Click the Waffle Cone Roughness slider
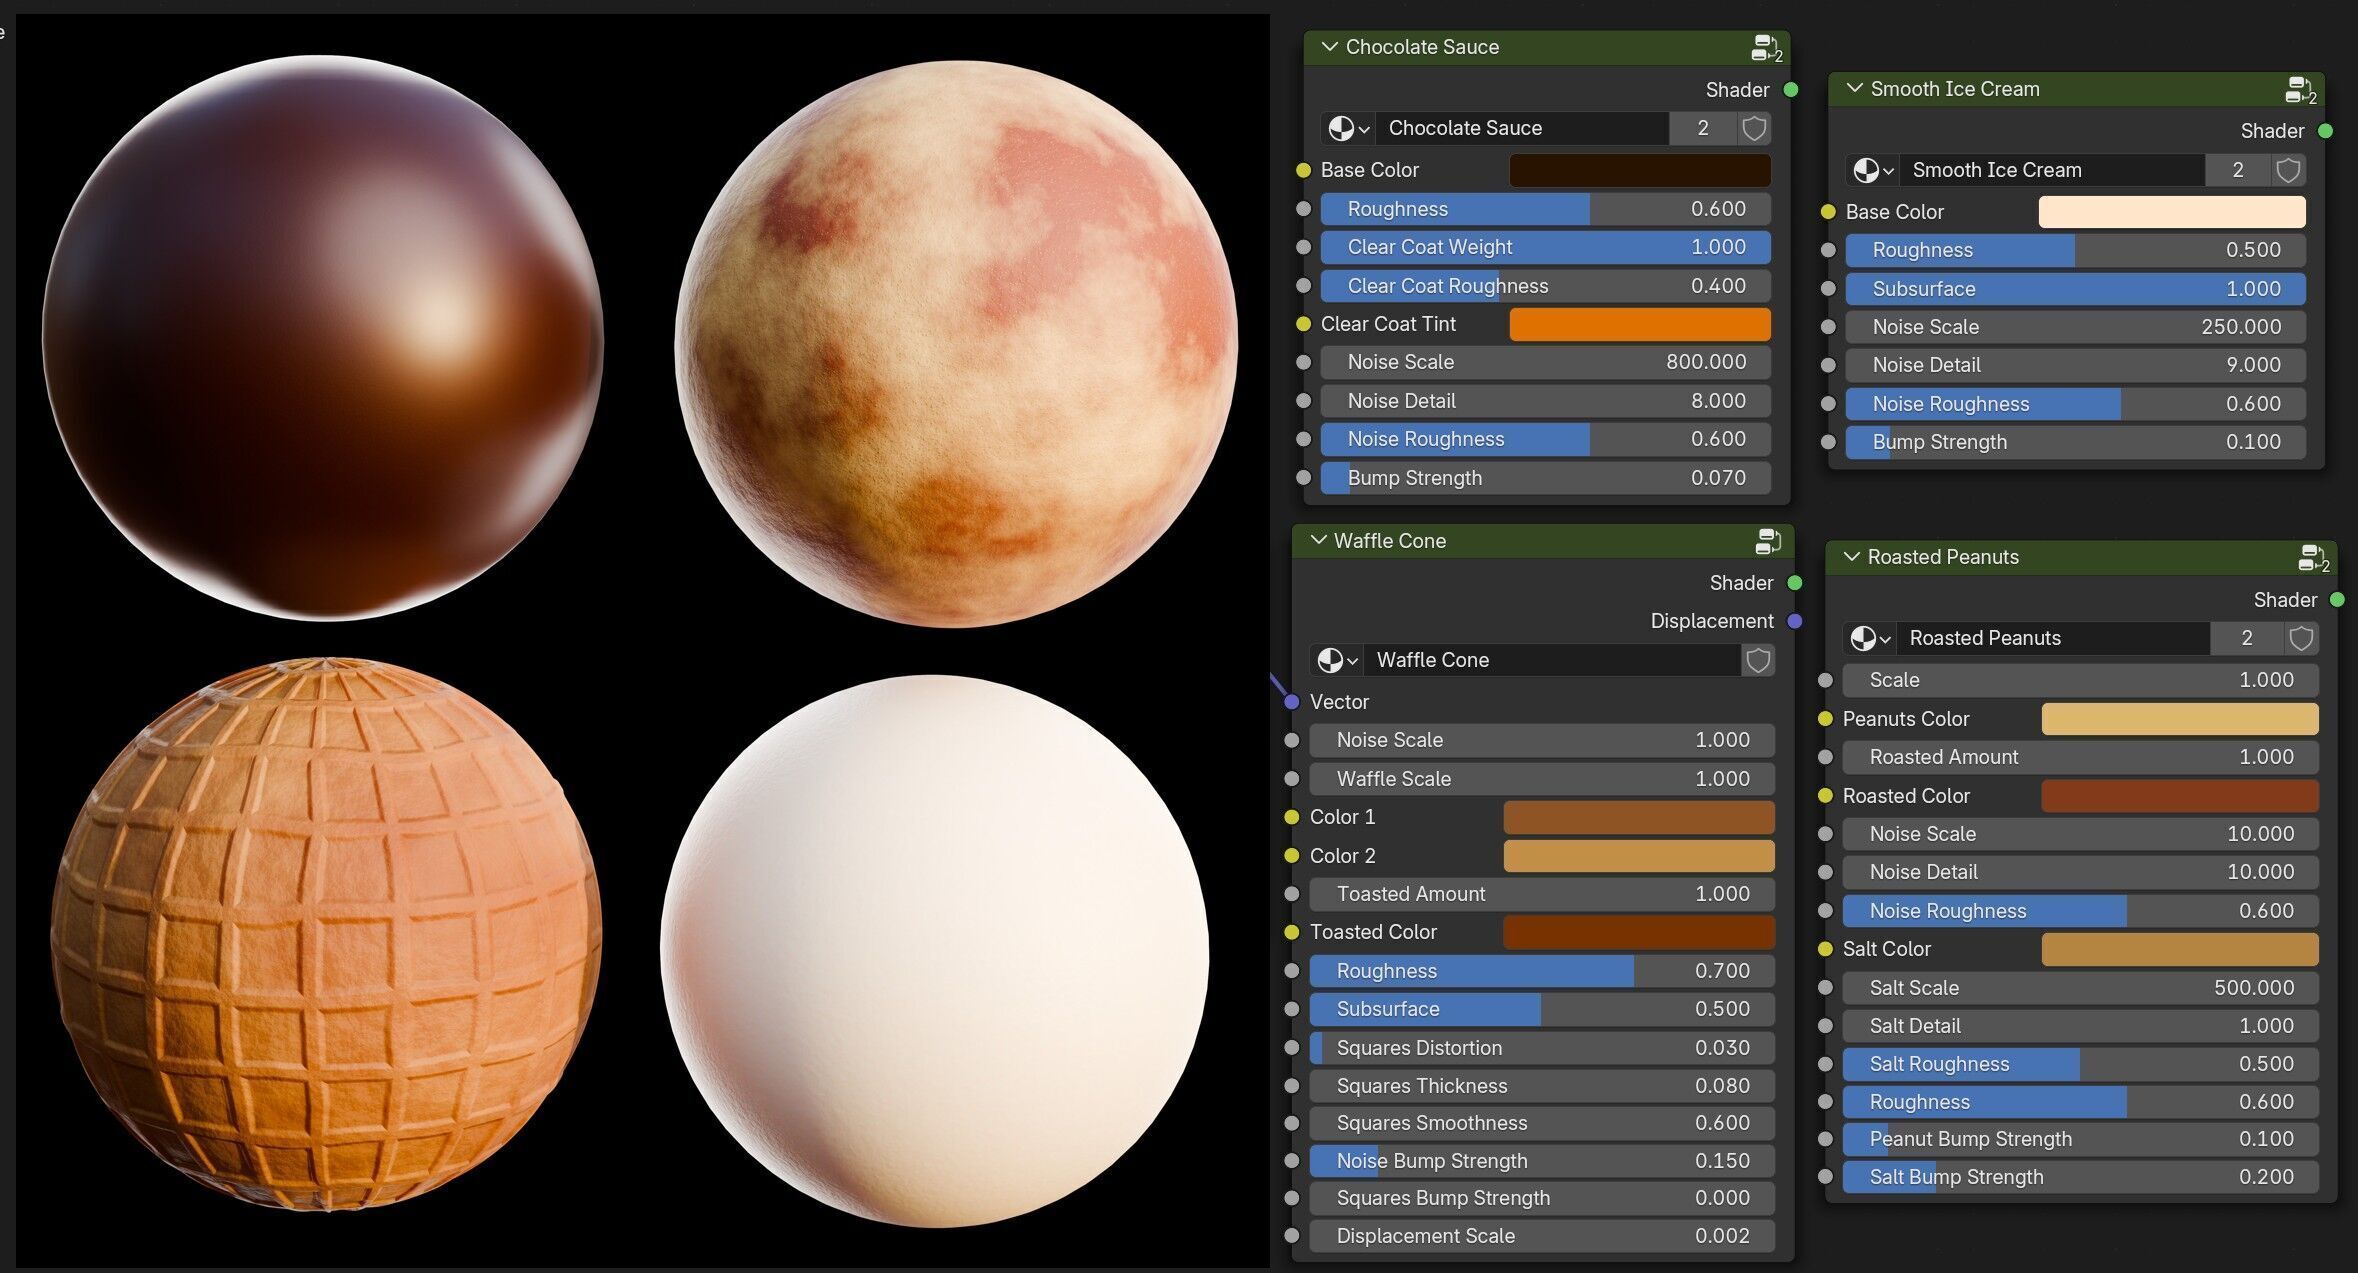 [1541, 971]
